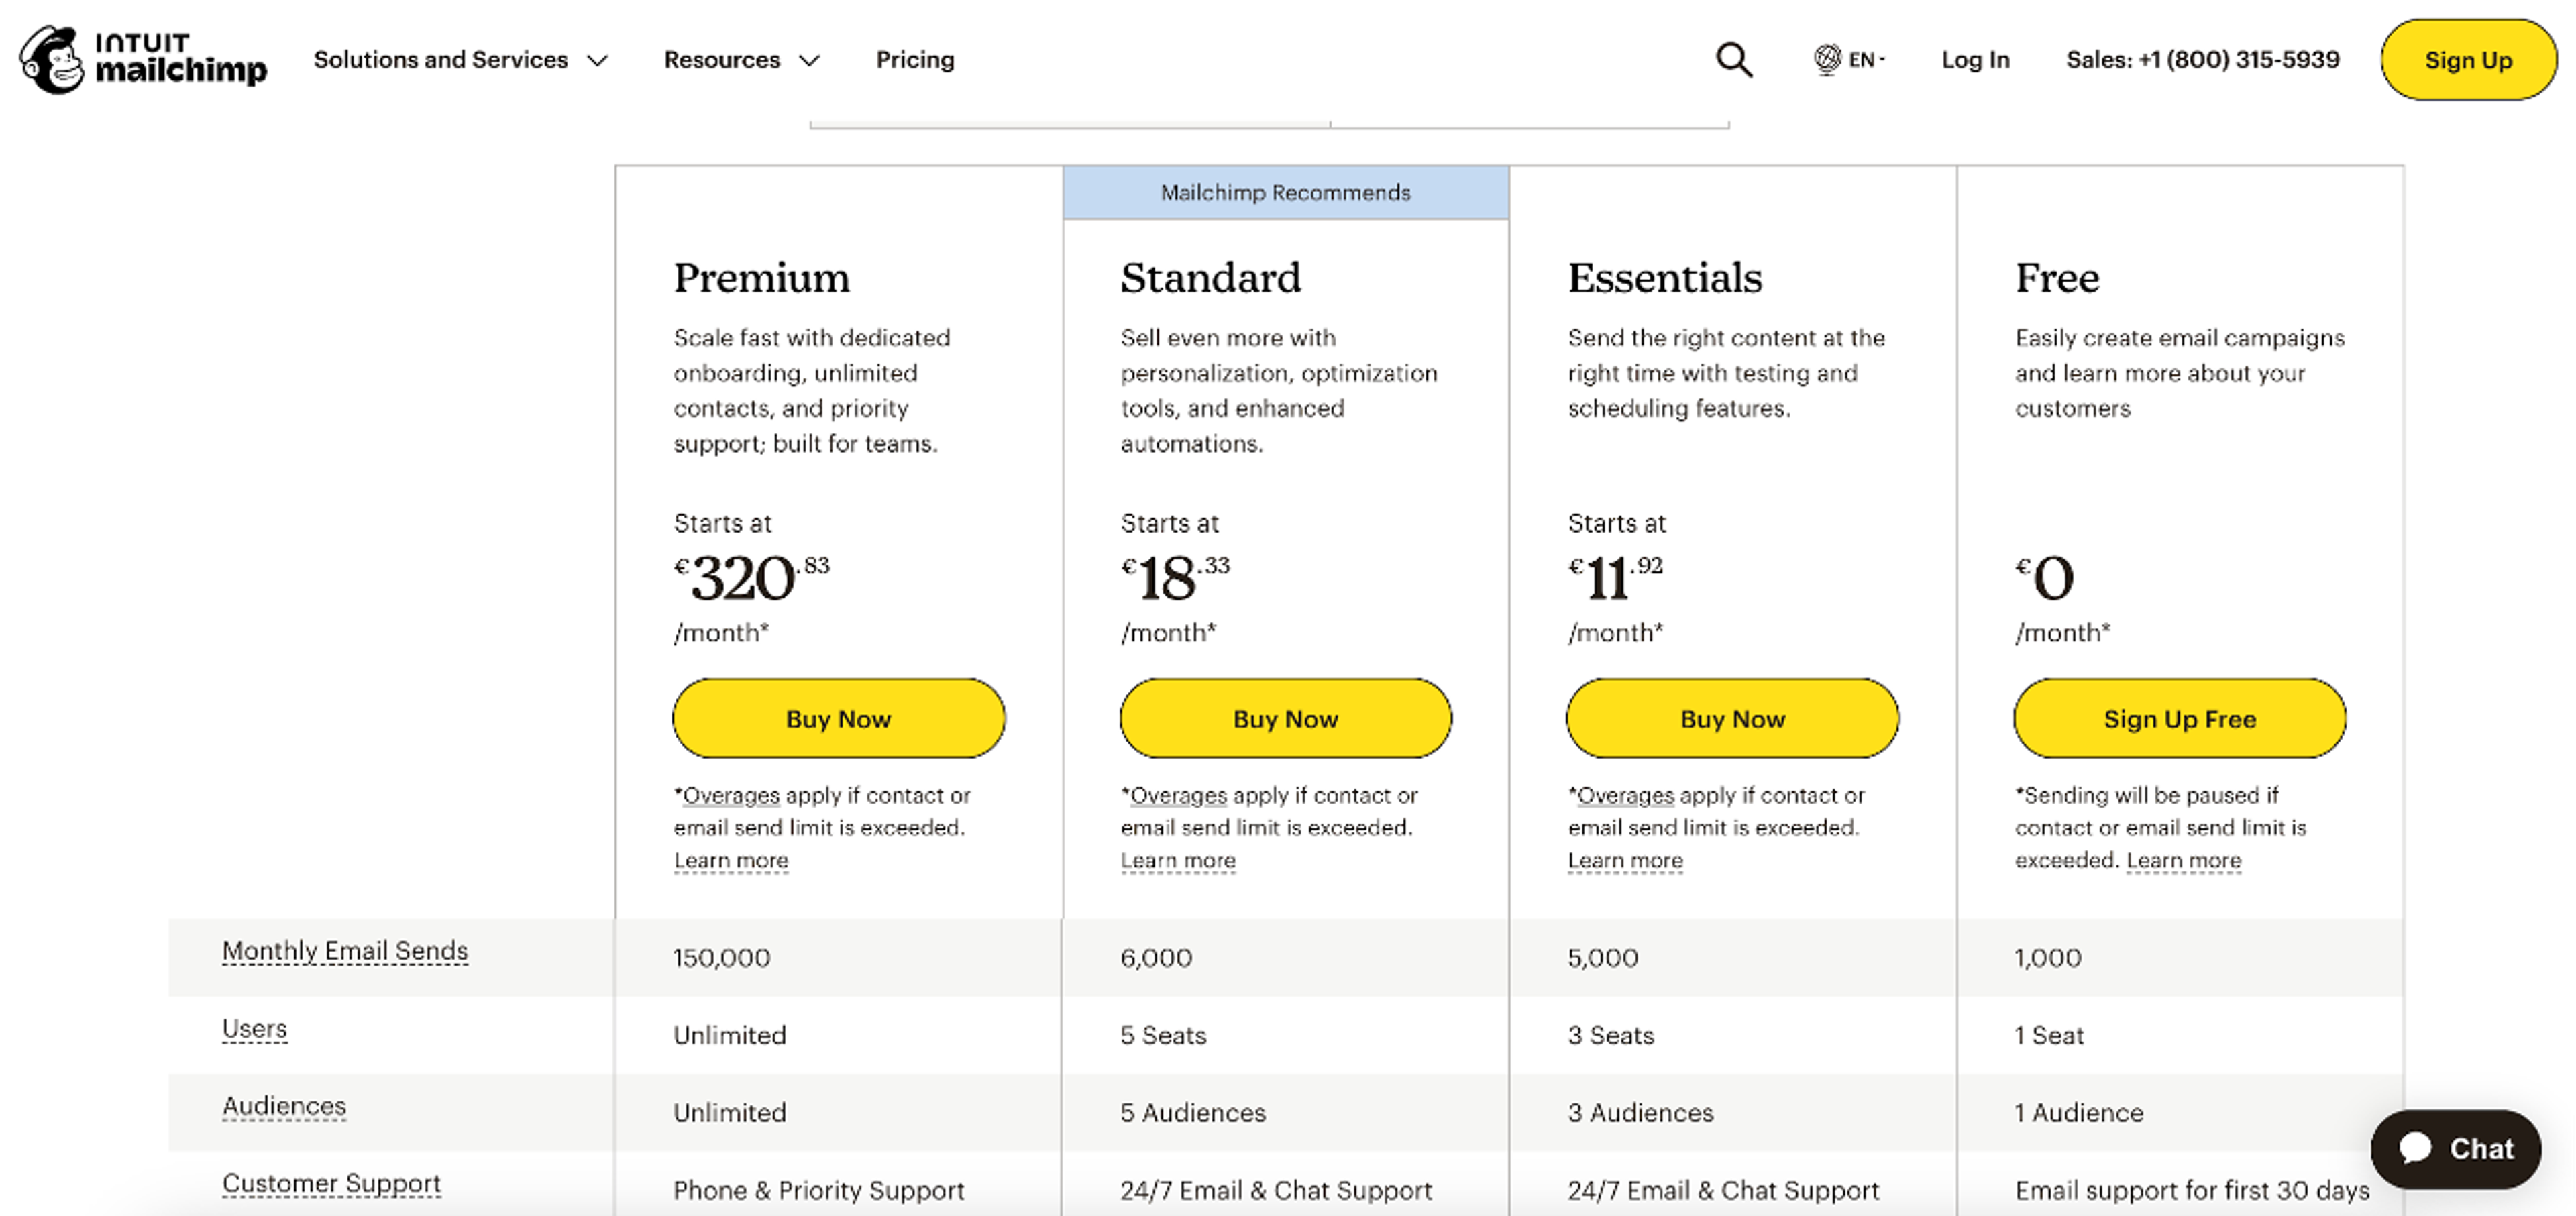Open the EN language selector
2576x1216 pixels.
tap(1864, 60)
